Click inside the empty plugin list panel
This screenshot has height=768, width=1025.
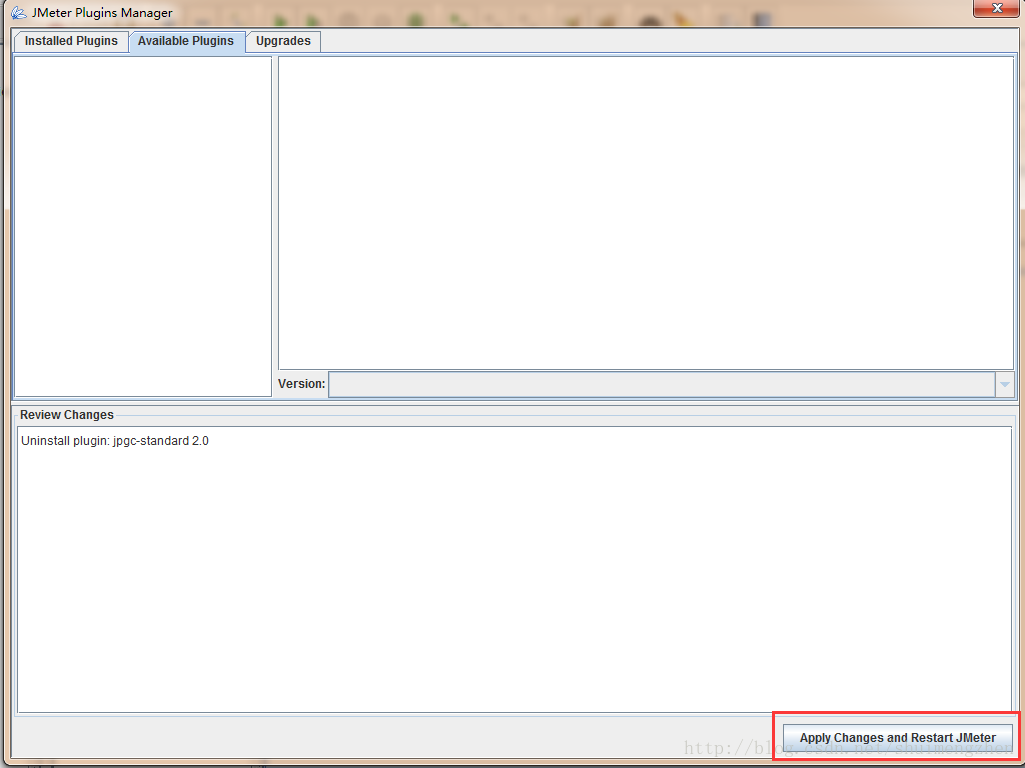143,226
